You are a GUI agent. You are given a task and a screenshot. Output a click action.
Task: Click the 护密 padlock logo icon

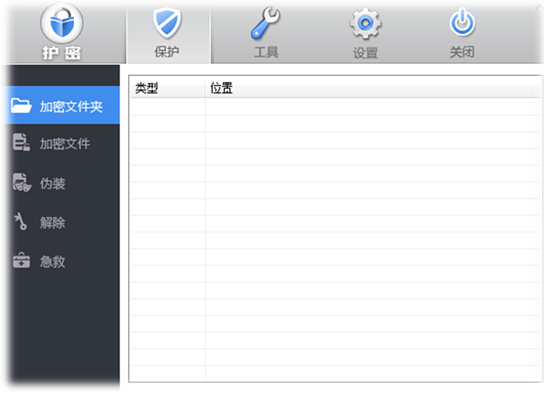(62, 23)
